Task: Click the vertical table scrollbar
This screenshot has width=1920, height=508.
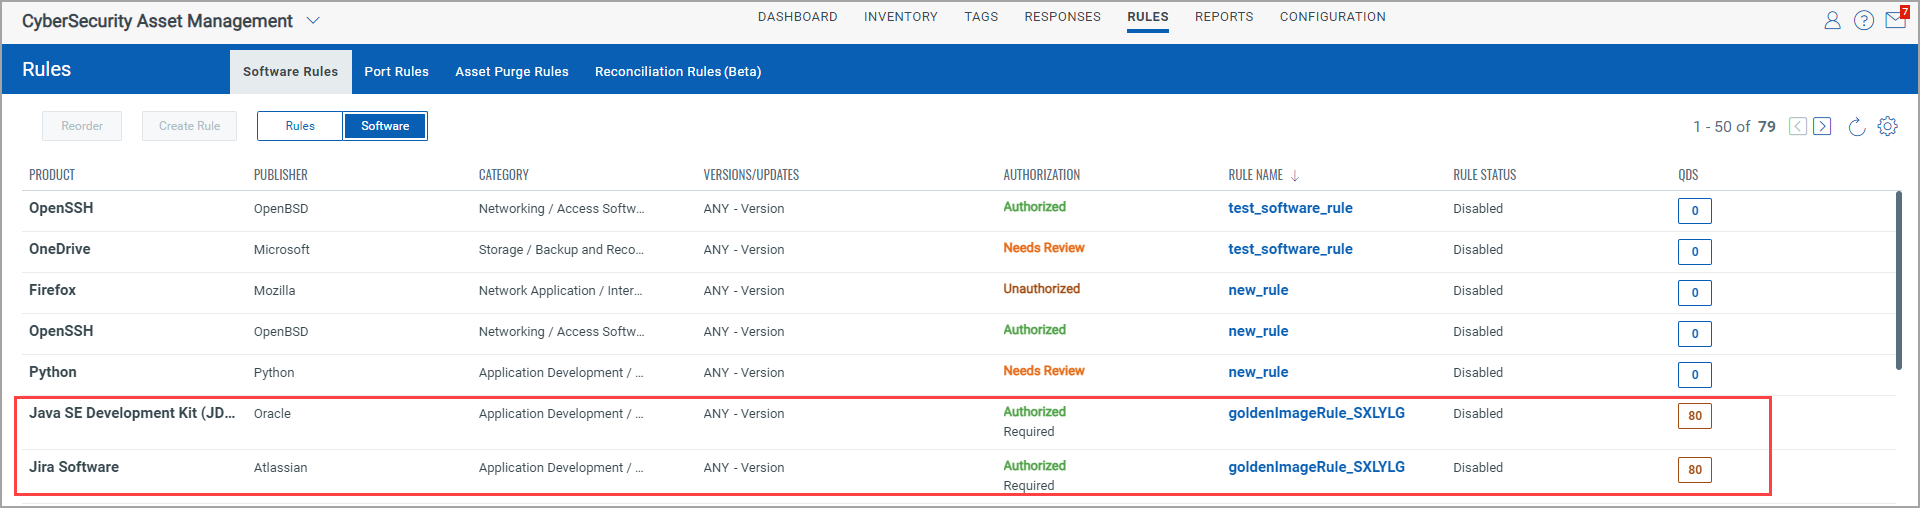Action: tap(1898, 280)
